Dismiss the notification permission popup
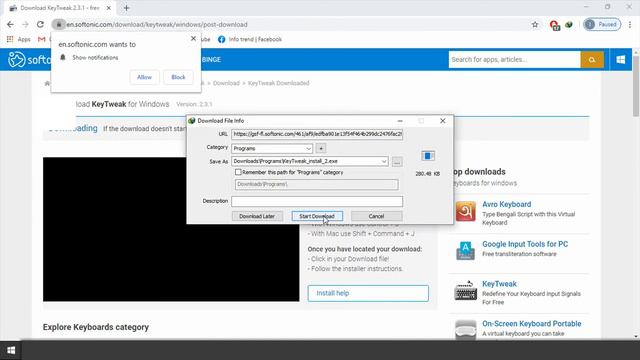The height and width of the screenshot is (360, 640). [193, 38]
